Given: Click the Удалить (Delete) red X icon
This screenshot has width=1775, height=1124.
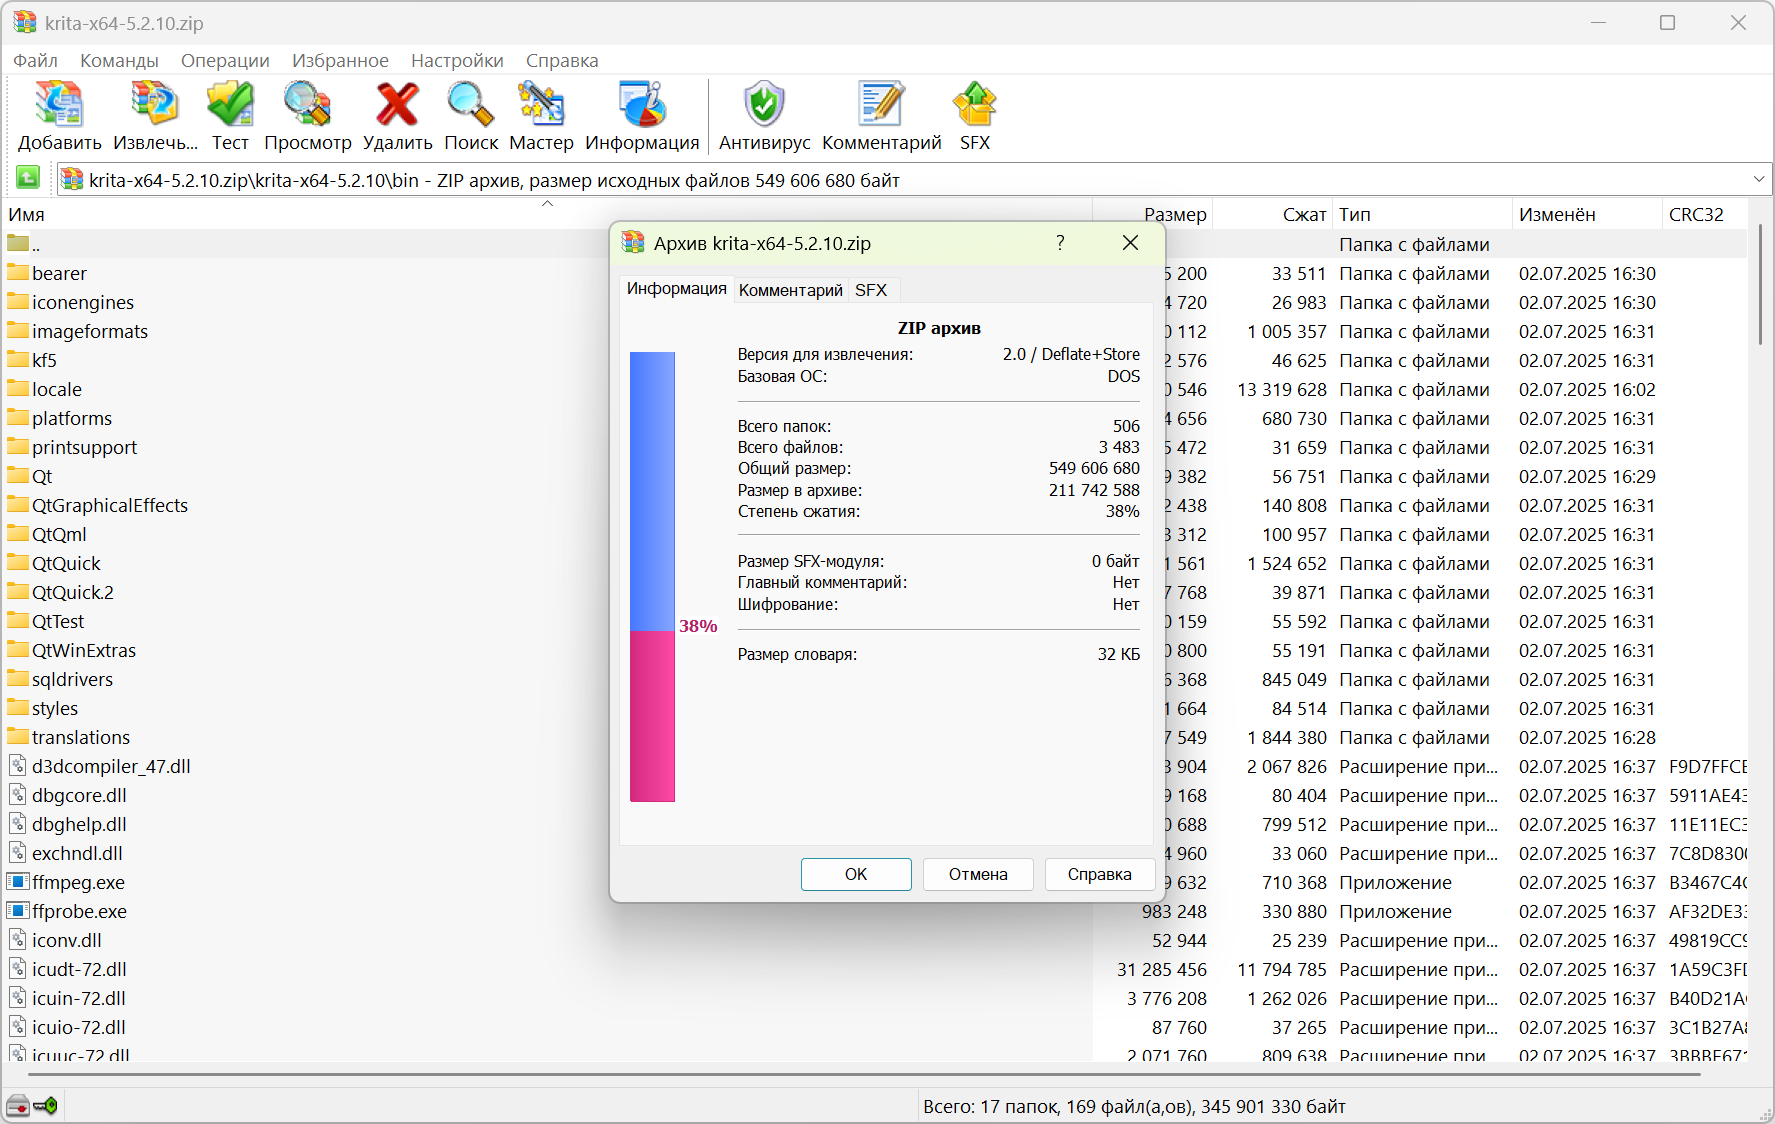Looking at the screenshot, I should pyautogui.click(x=397, y=105).
